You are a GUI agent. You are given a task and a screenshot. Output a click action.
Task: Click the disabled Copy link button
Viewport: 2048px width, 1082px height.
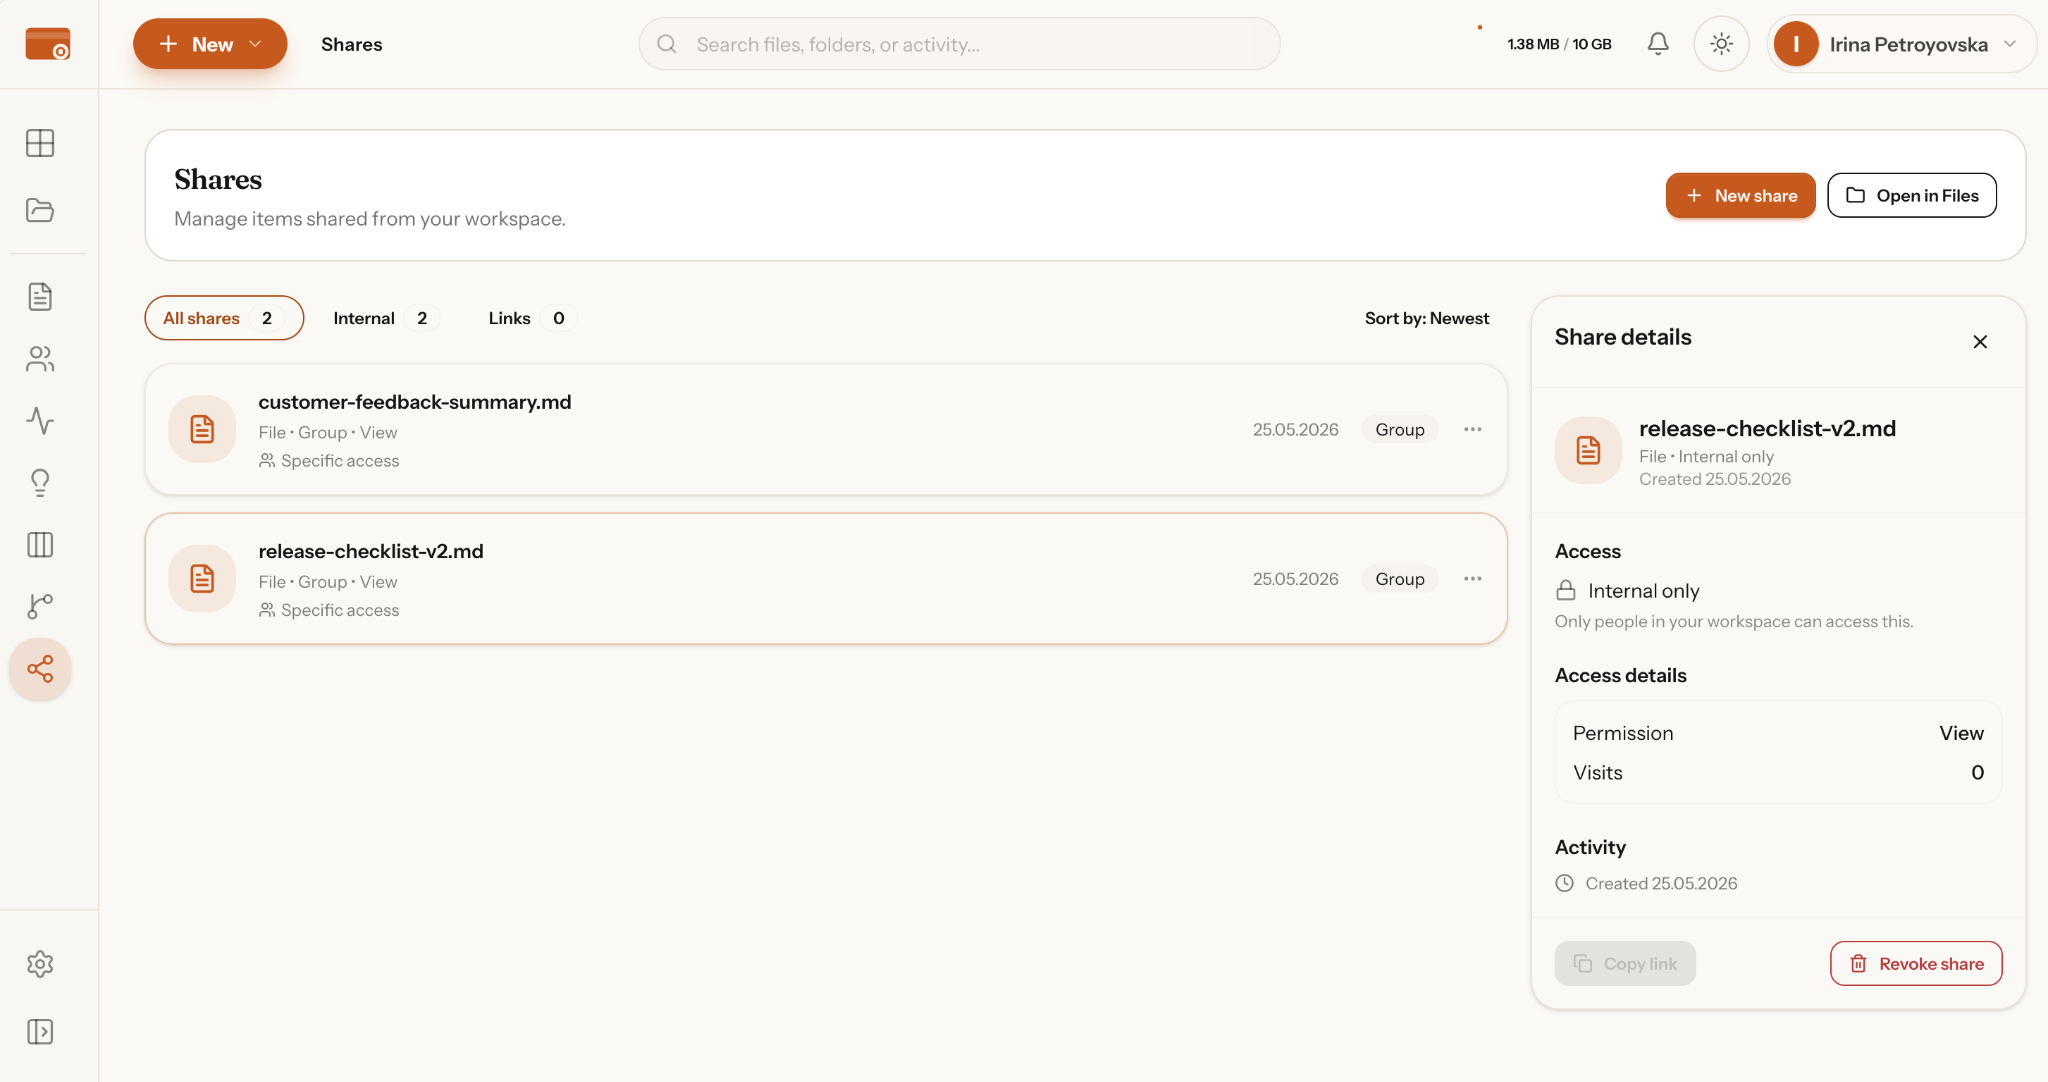(1625, 963)
